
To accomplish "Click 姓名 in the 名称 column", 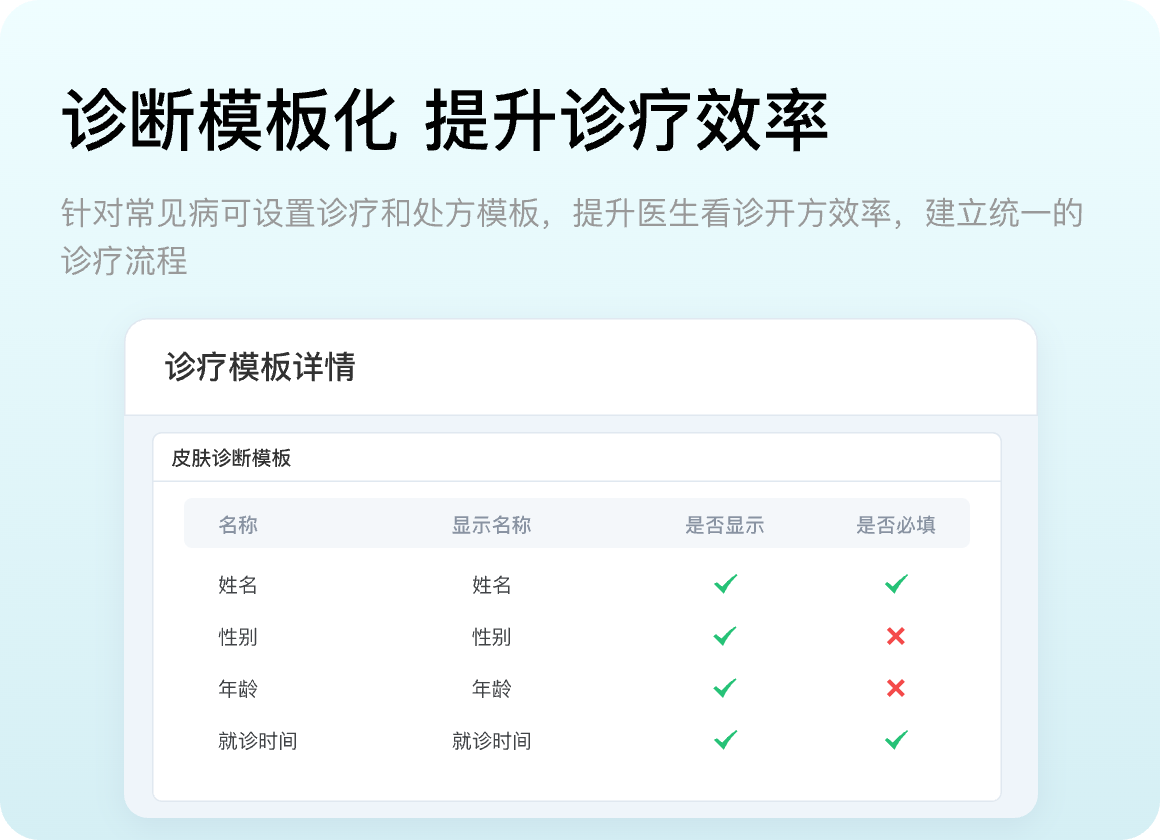I will click(238, 585).
